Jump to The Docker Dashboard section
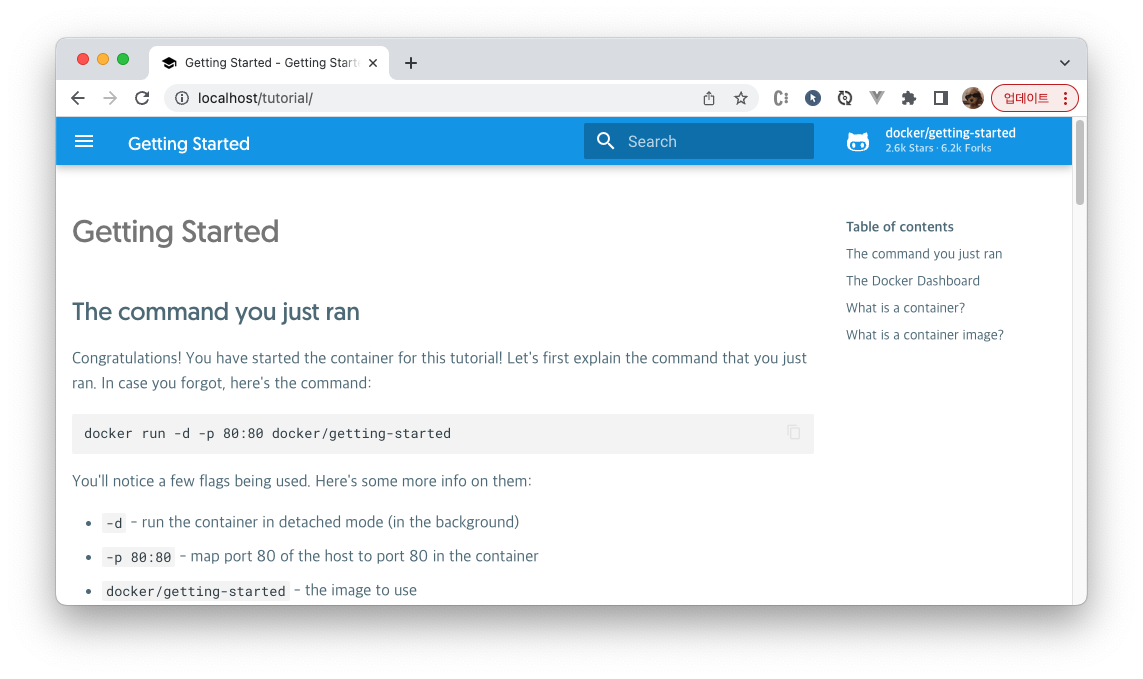Screen dimensions: 1143x679 tap(913, 281)
